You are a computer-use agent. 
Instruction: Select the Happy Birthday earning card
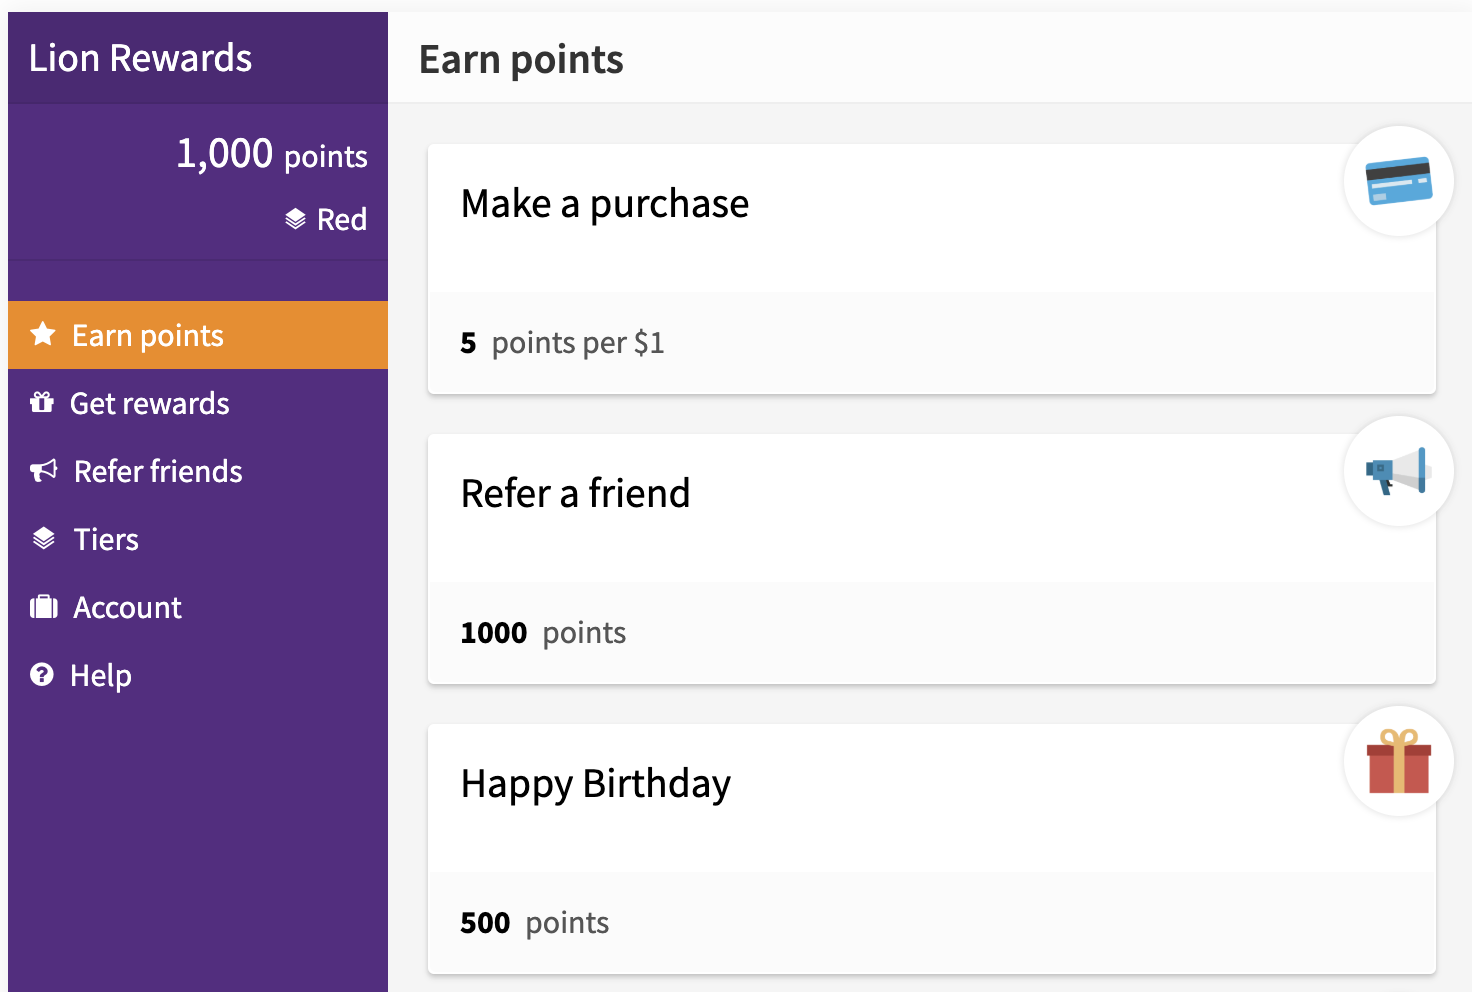point(932,849)
